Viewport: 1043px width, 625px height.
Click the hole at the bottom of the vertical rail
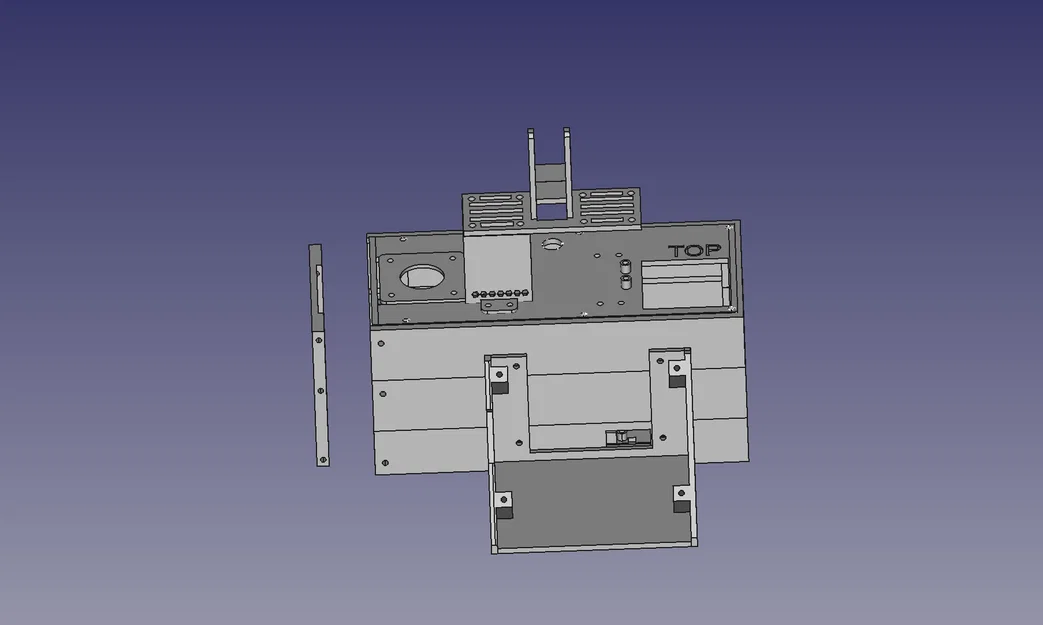pyautogui.click(x=322, y=458)
